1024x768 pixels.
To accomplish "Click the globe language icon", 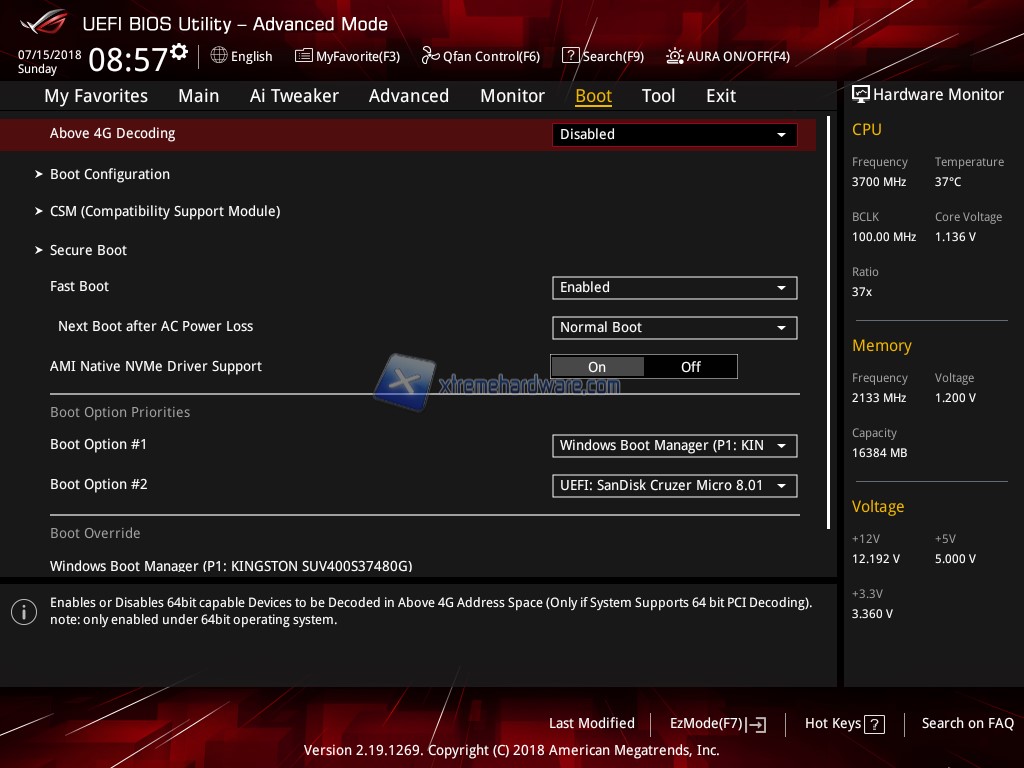I will [x=219, y=56].
